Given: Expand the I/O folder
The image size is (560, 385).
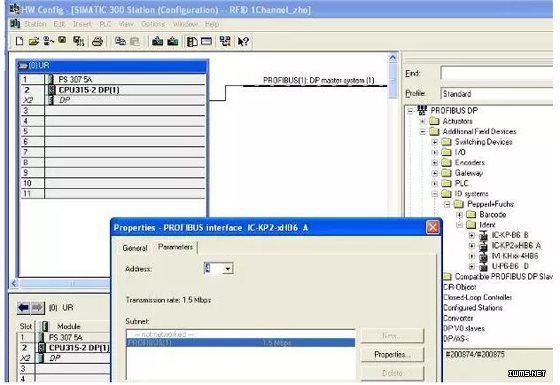Looking at the screenshot, I should tap(435, 152).
